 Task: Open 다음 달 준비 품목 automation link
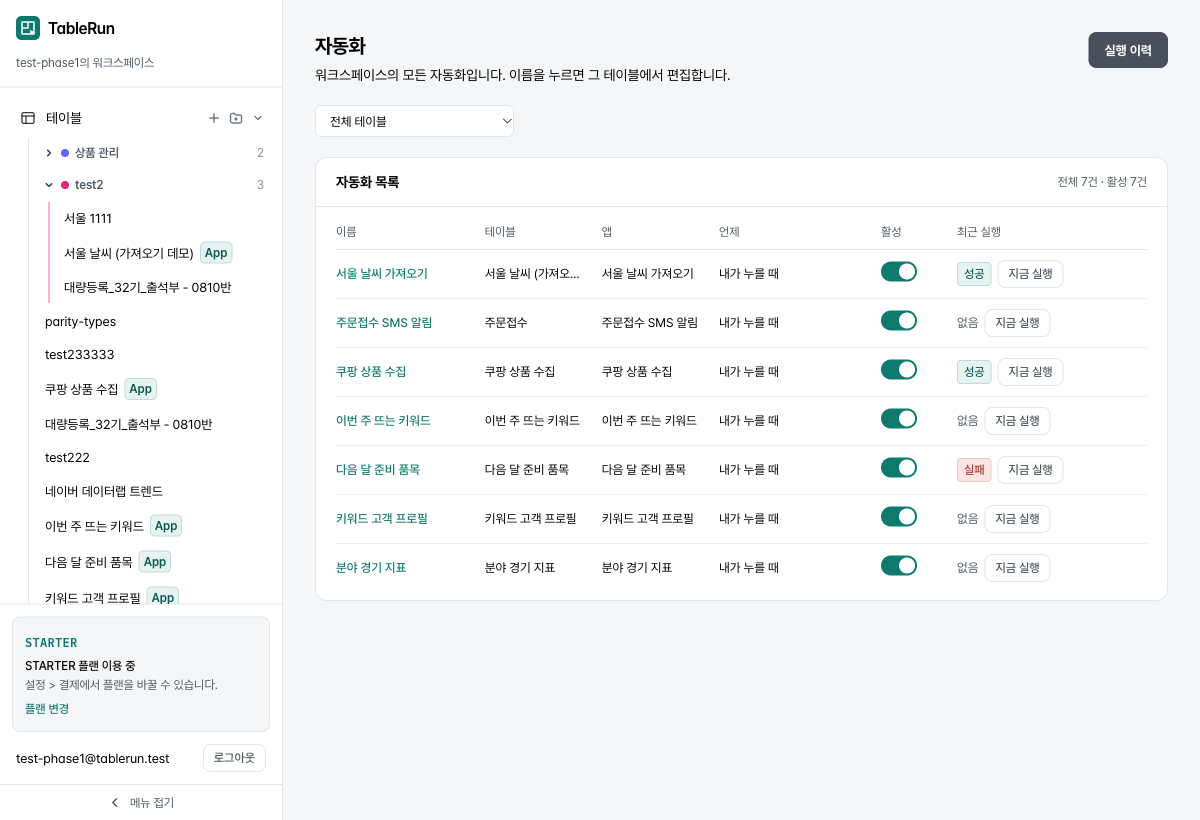point(378,470)
